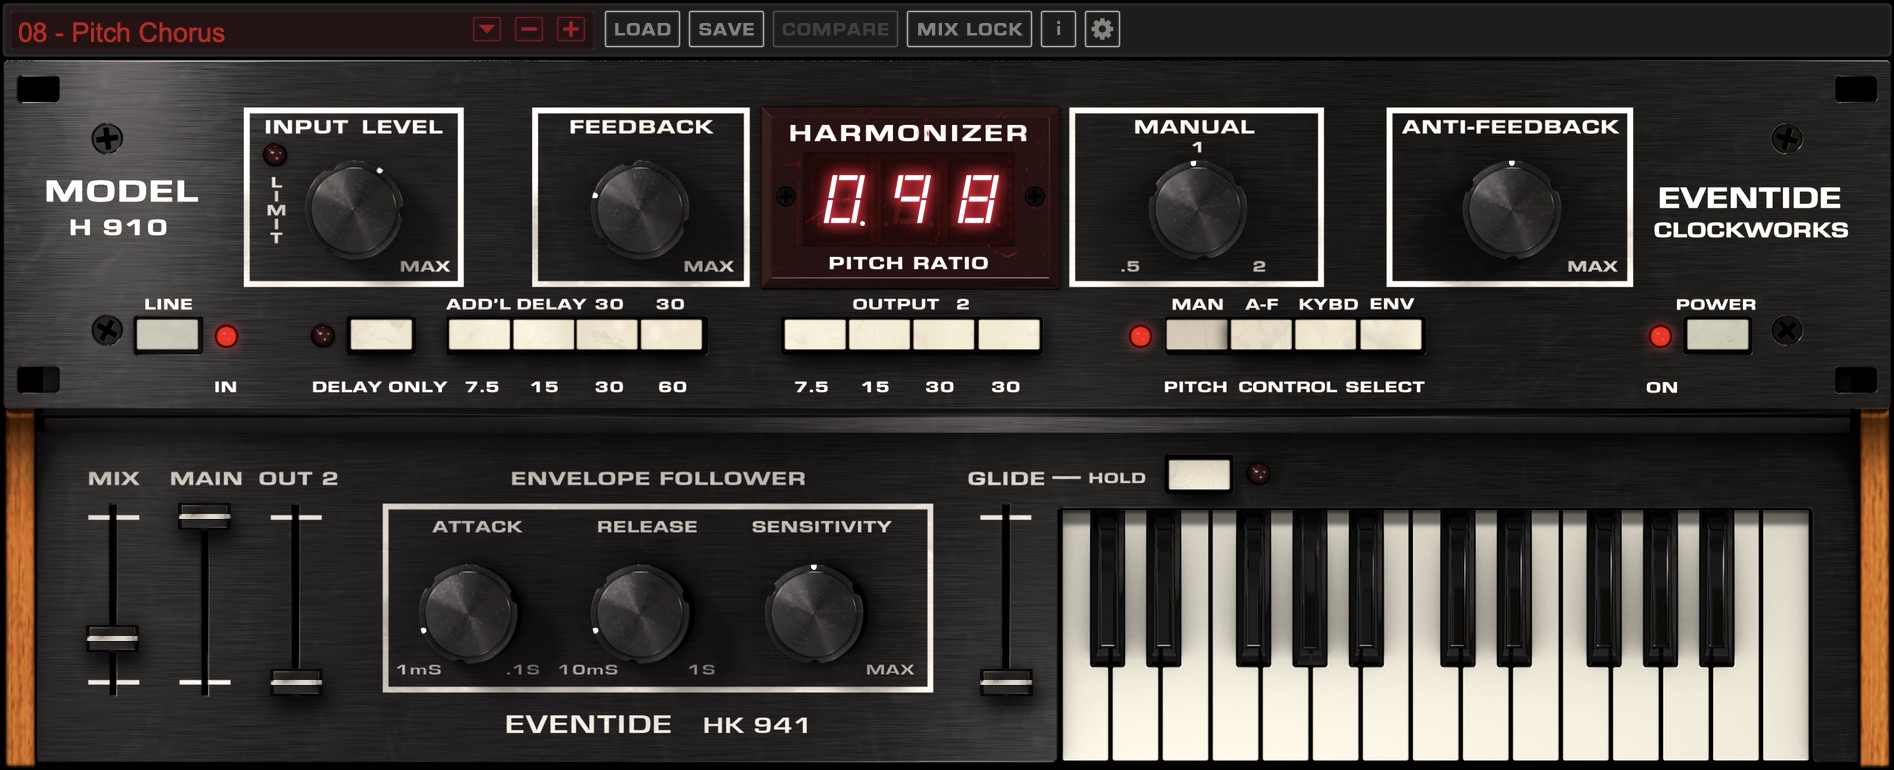This screenshot has width=1894, height=770.
Task: Click the MIX LOCK button
Action: [x=969, y=29]
